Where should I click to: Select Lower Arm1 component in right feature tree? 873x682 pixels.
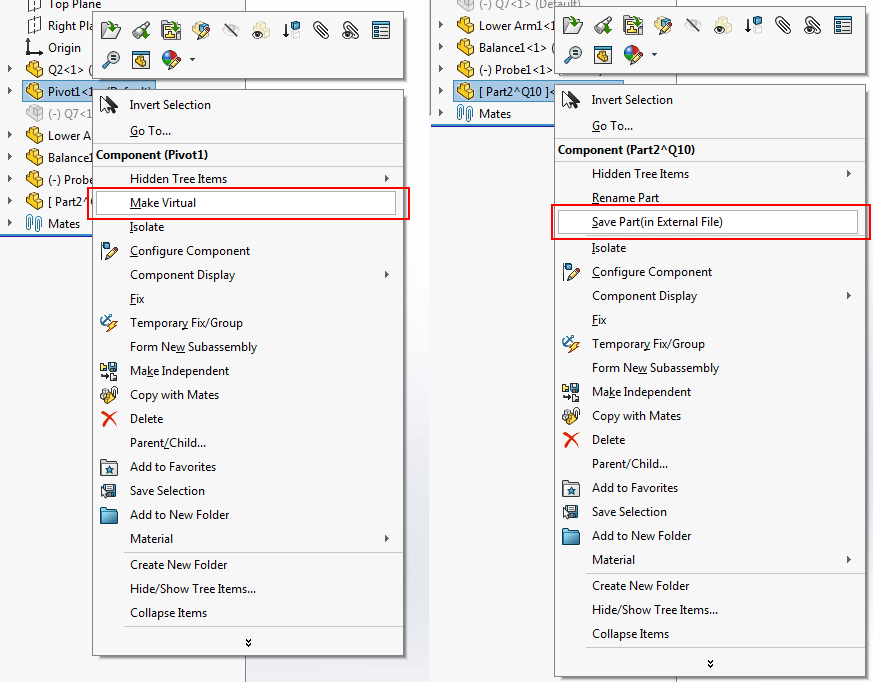pyautogui.click(x=509, y=26)
